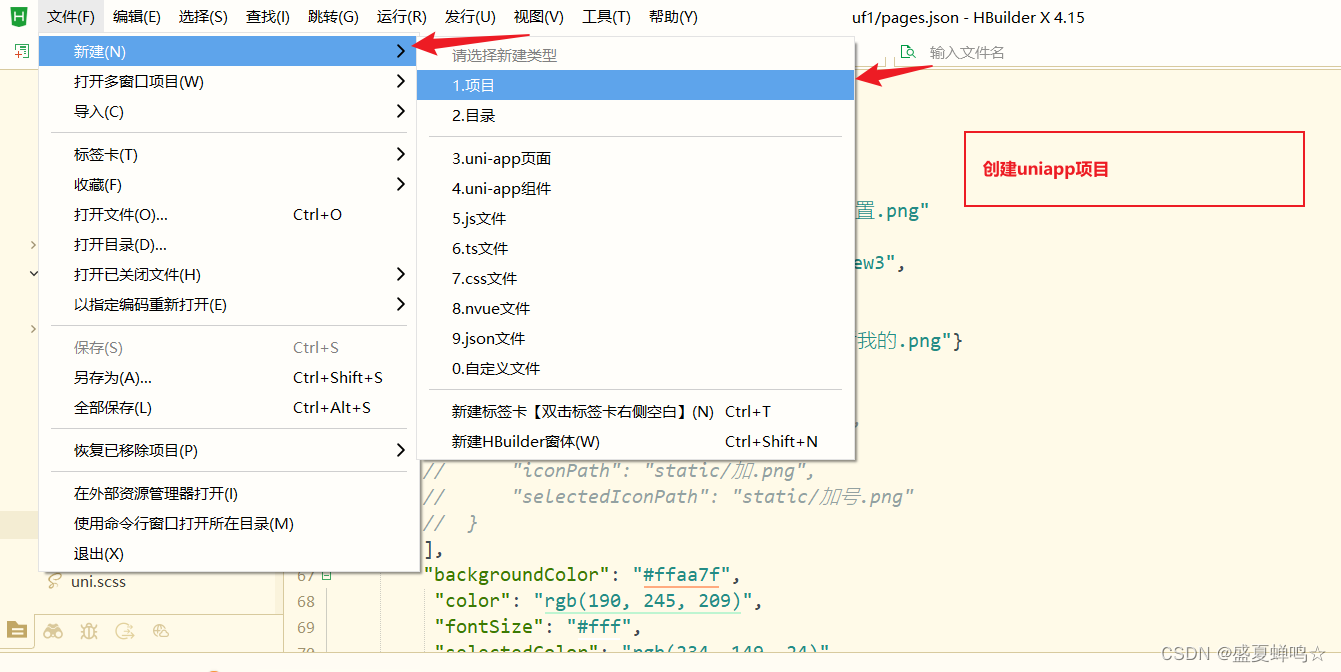Open the 跳转(G) menu
This screenshot has height=672, width=1341.
click(333, 17)
